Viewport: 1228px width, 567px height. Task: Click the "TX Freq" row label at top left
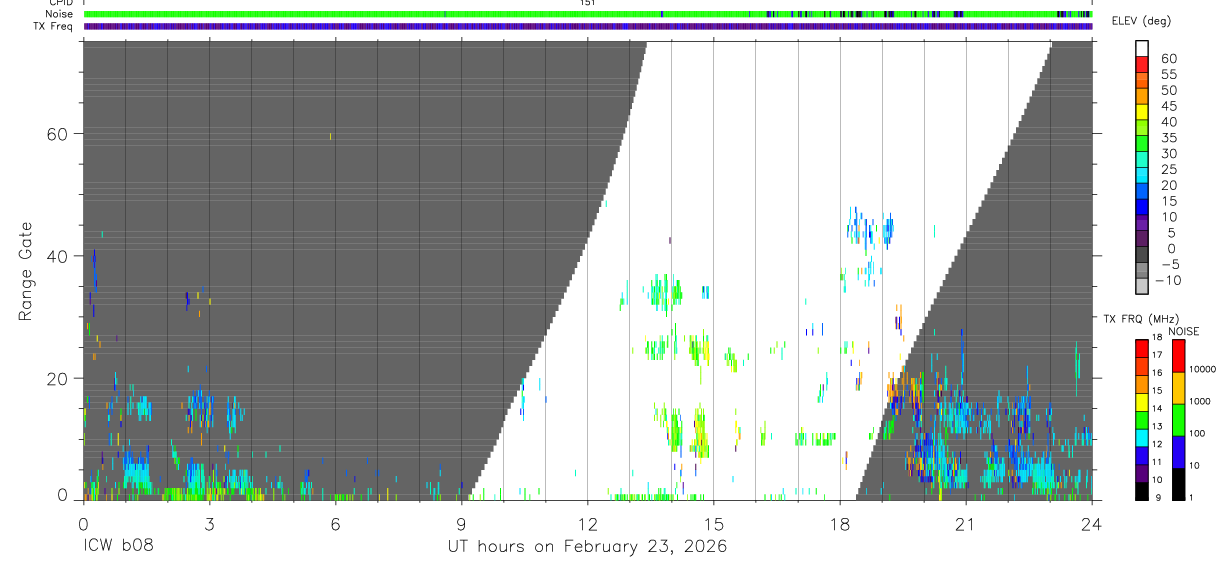54,26
